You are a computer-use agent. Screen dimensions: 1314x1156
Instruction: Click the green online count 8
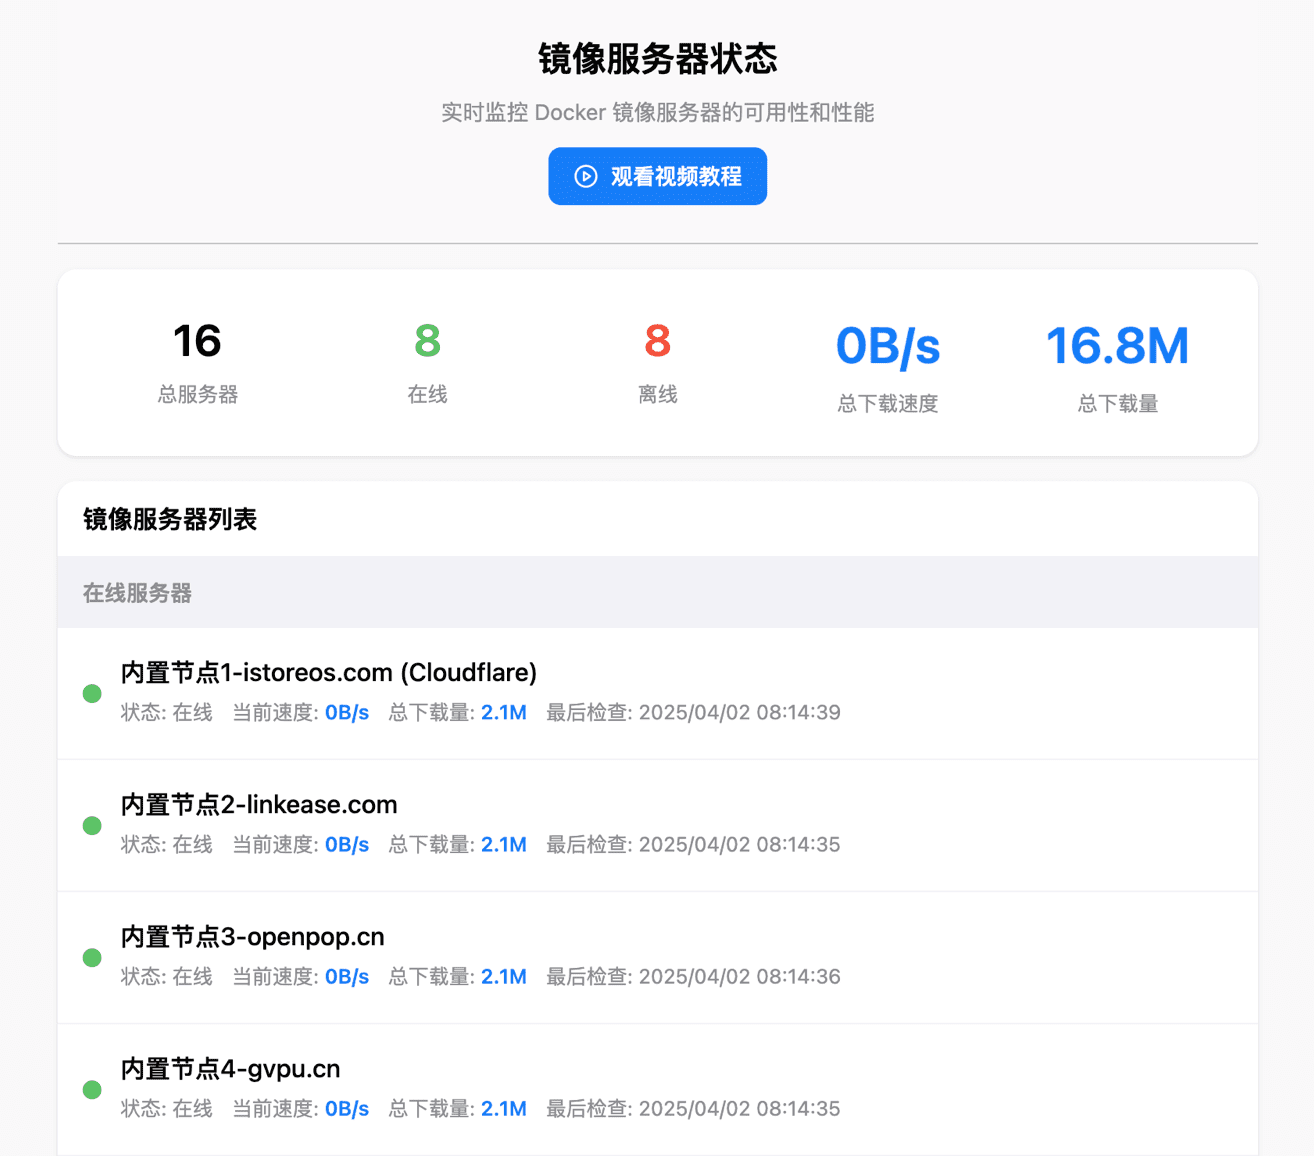tap(427, 342)
